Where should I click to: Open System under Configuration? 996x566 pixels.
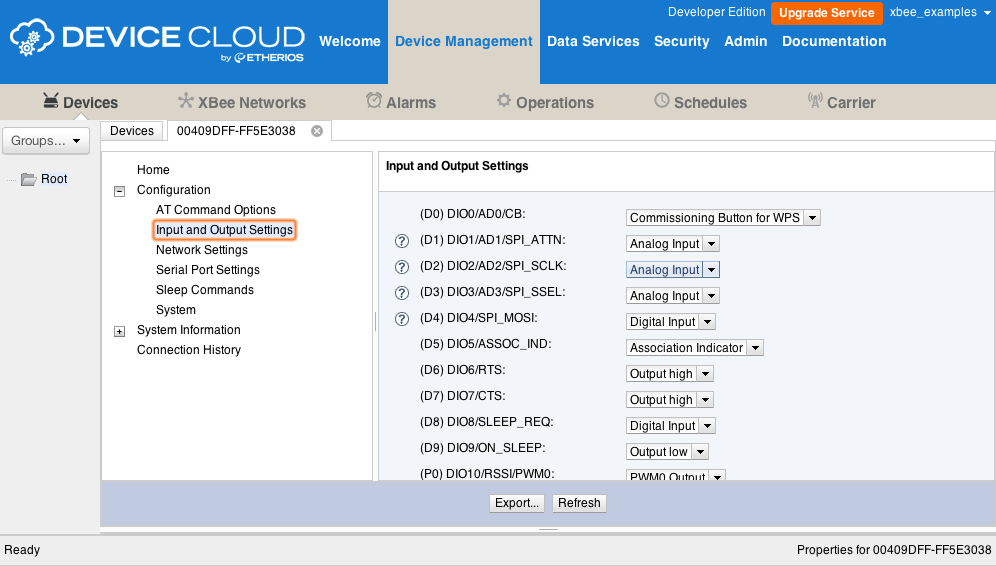tap(176, 310)
